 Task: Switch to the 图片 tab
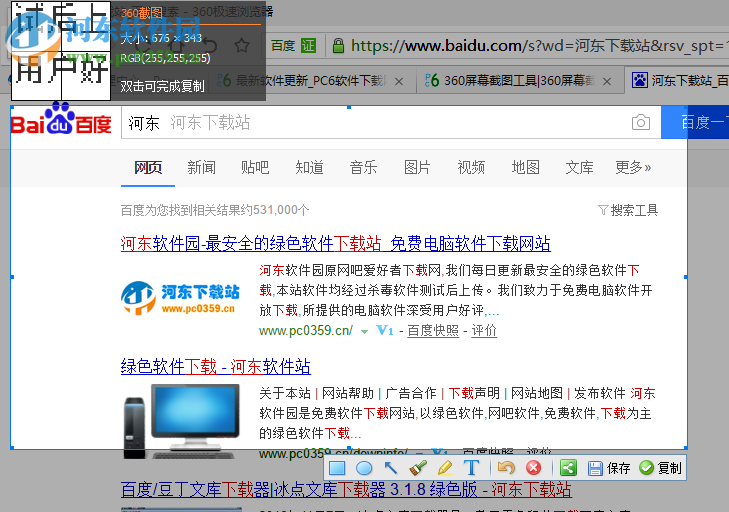[x=417, y=167]
